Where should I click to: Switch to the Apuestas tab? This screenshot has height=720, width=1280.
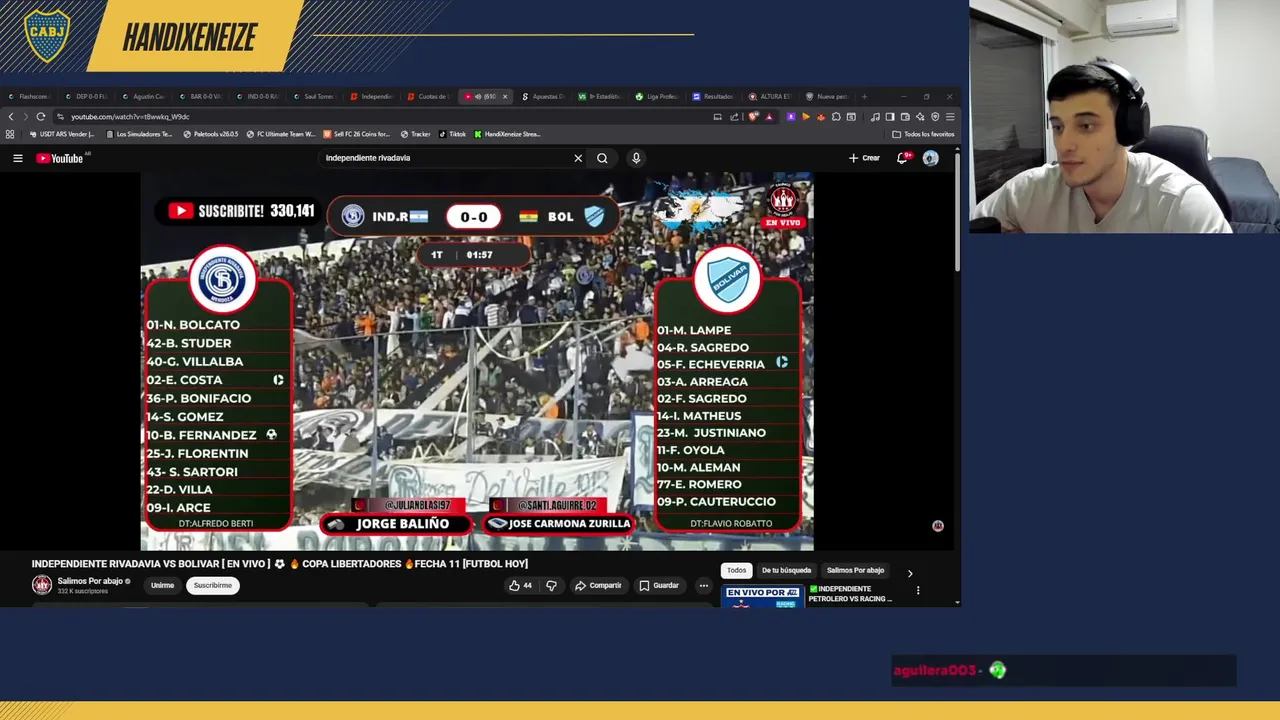545,97
